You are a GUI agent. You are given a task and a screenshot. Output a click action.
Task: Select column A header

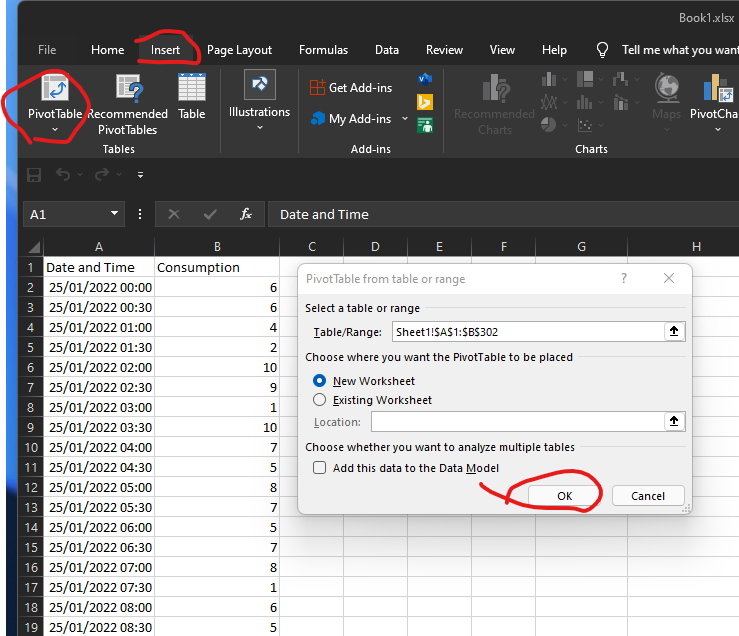click(99, 247)
